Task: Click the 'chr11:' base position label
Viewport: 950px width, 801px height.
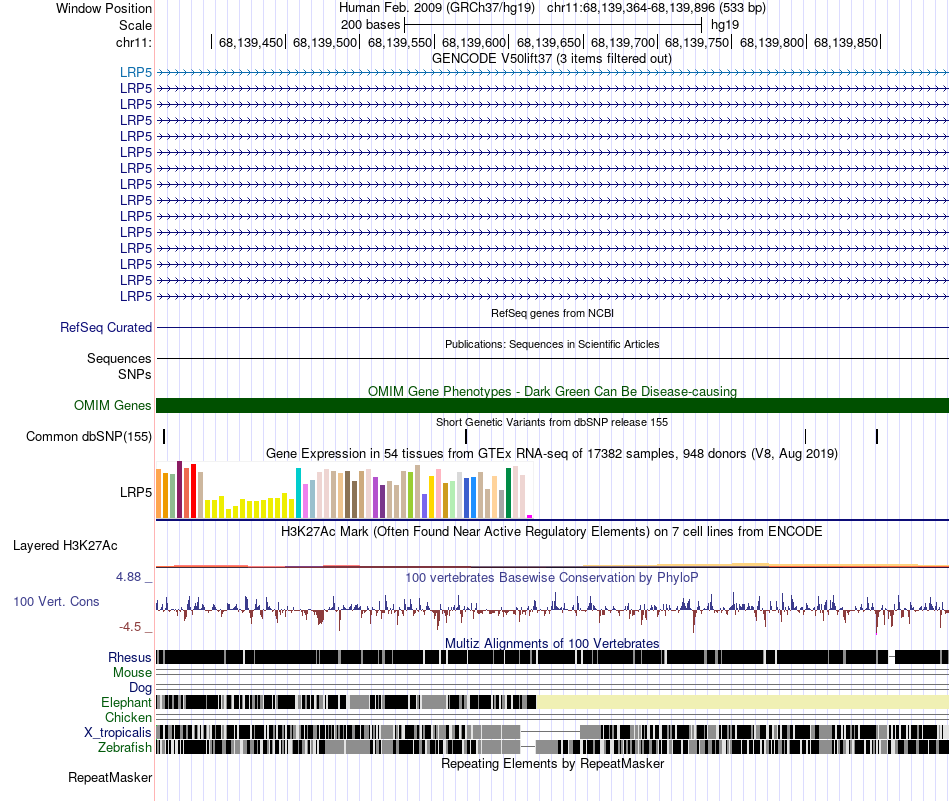Action: 134,42
